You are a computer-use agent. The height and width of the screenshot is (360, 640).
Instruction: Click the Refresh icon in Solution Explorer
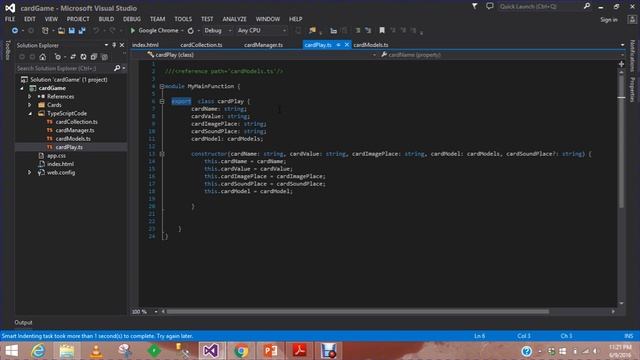(x=83, y=57)
